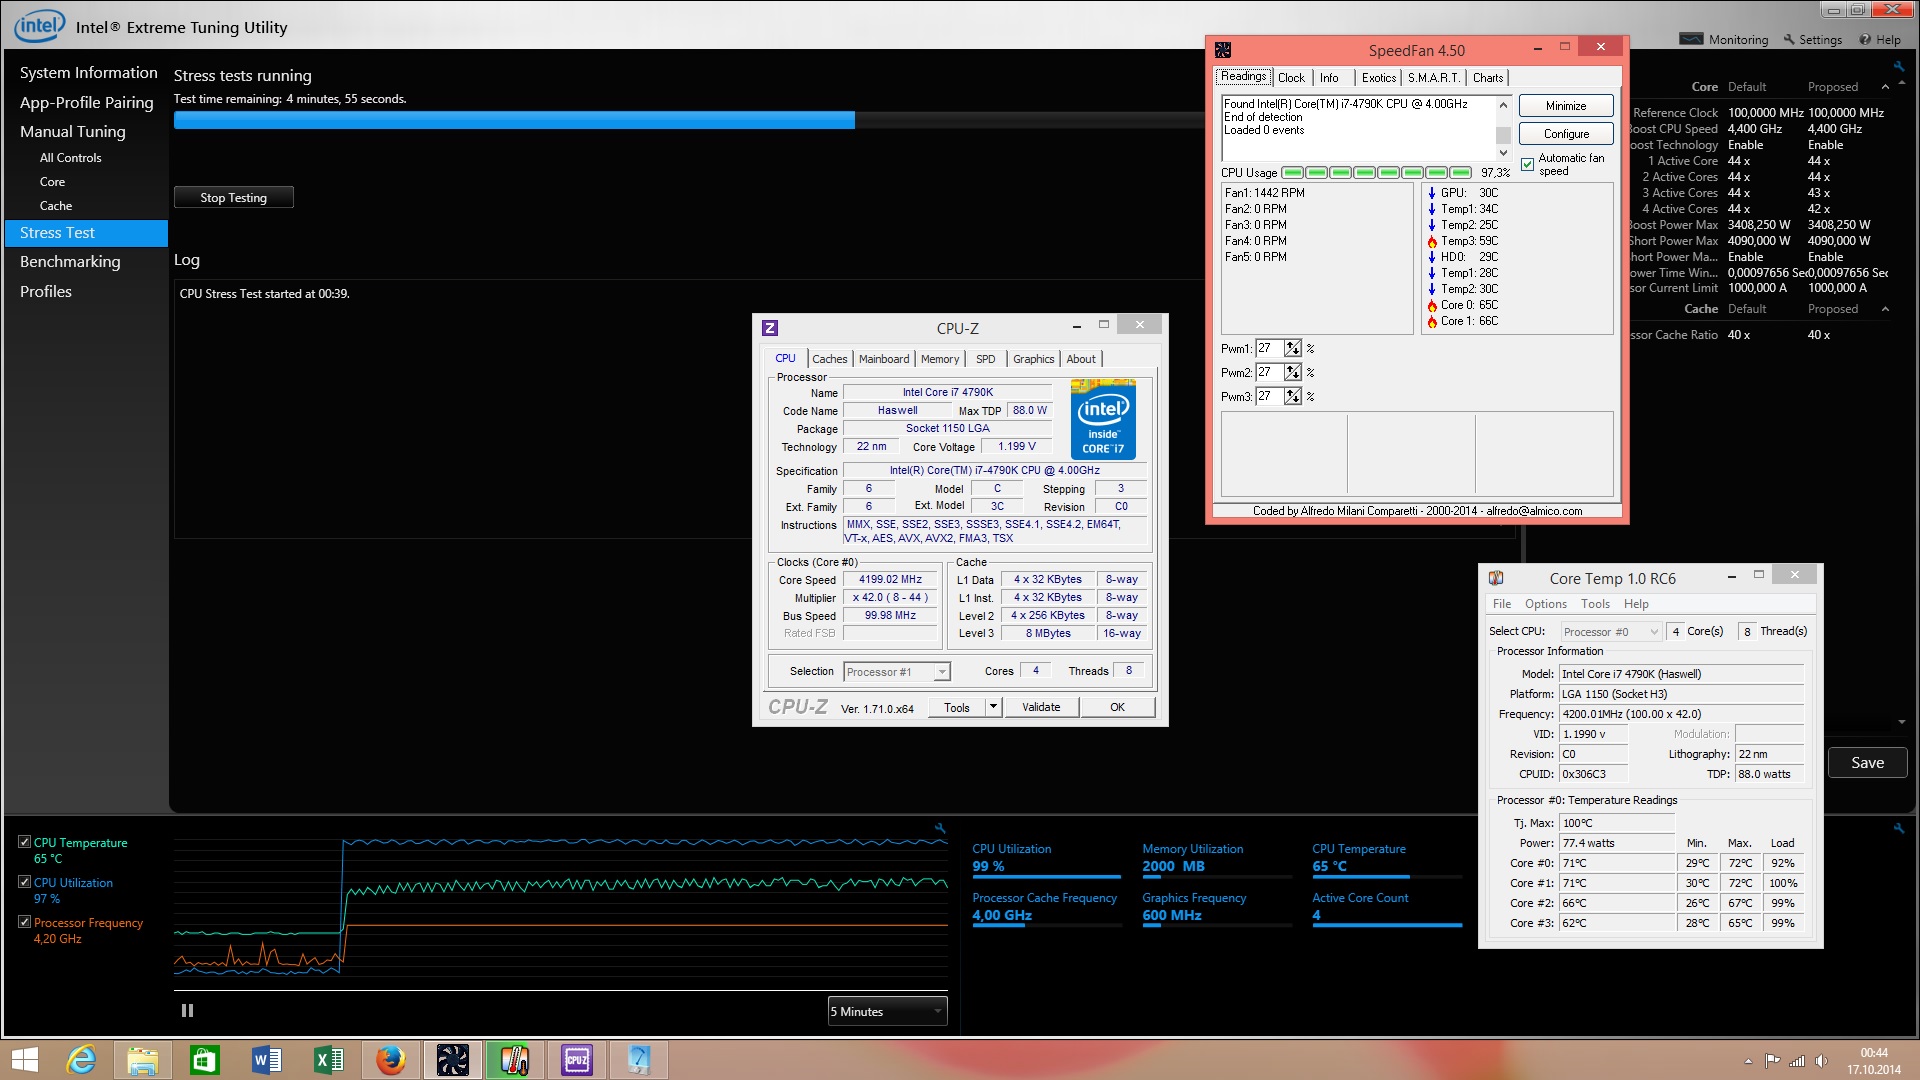
Task: Switch to the Mainboard tab in CPU-Z
Action: pos(884,359)
